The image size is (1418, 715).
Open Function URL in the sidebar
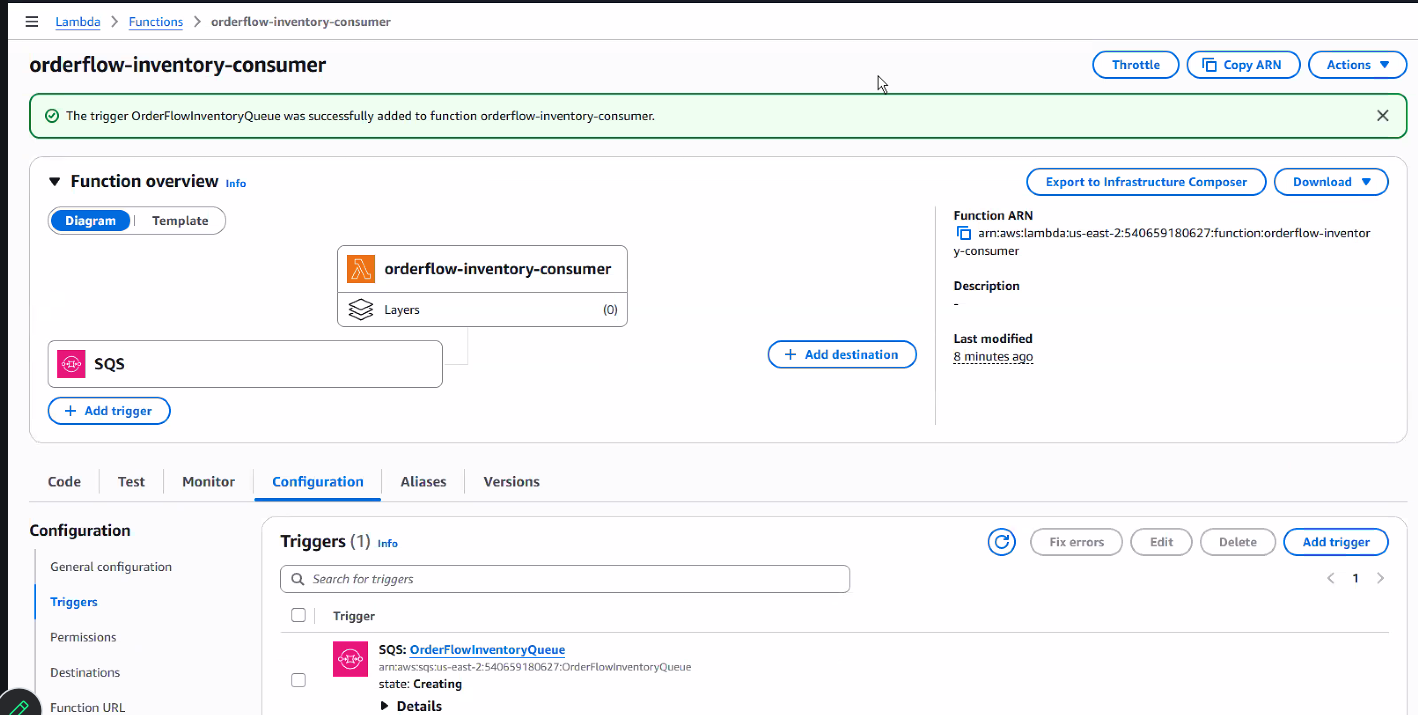pyautogui.click(x=88, y=707)
